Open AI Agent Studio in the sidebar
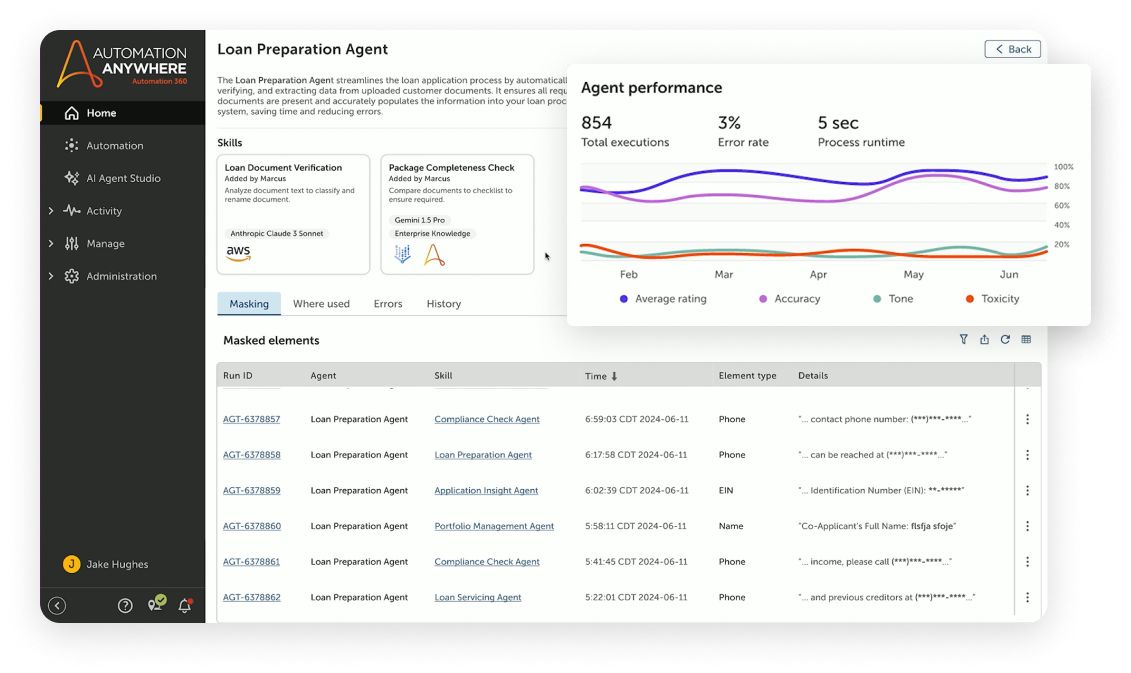This screenshot has width=1131, height=673. (122, 178)
